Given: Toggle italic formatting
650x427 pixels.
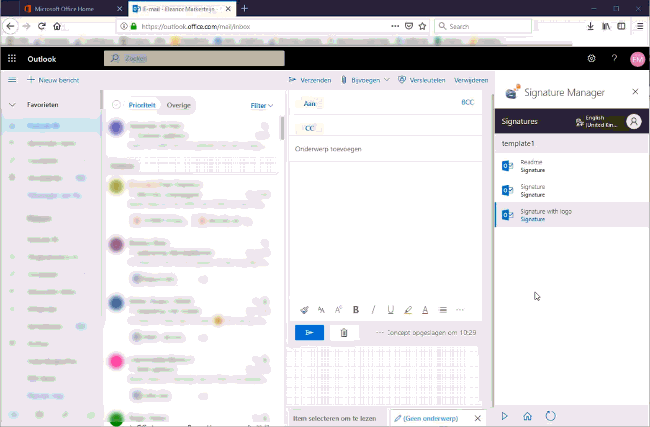Looking at the screenshot, I should pos(373,310).
